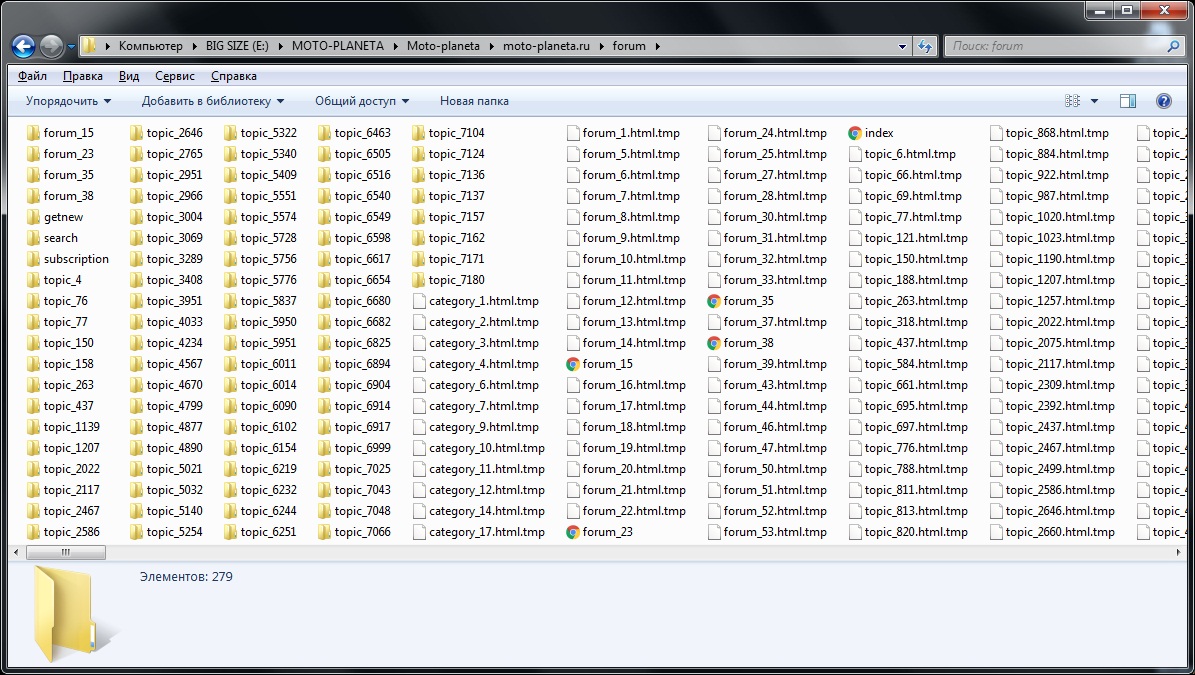Open the Сервис menu

coord(175,76)
